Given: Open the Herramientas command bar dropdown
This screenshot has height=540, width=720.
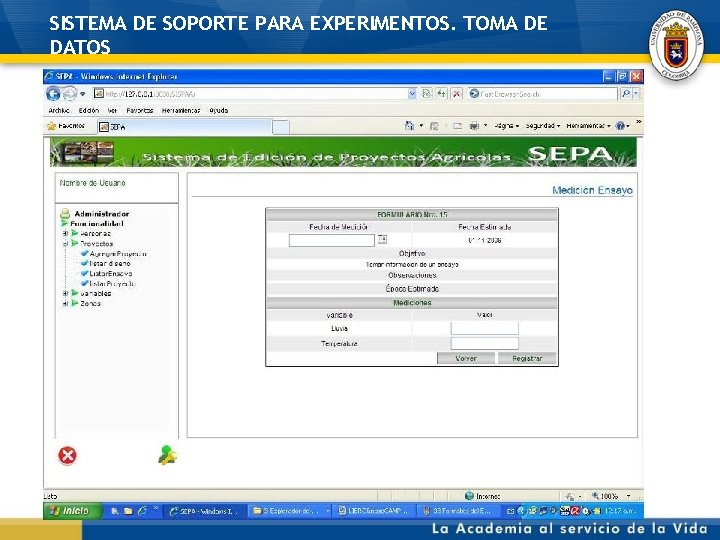Looking at the screenshot, I should tap(588, 125).
